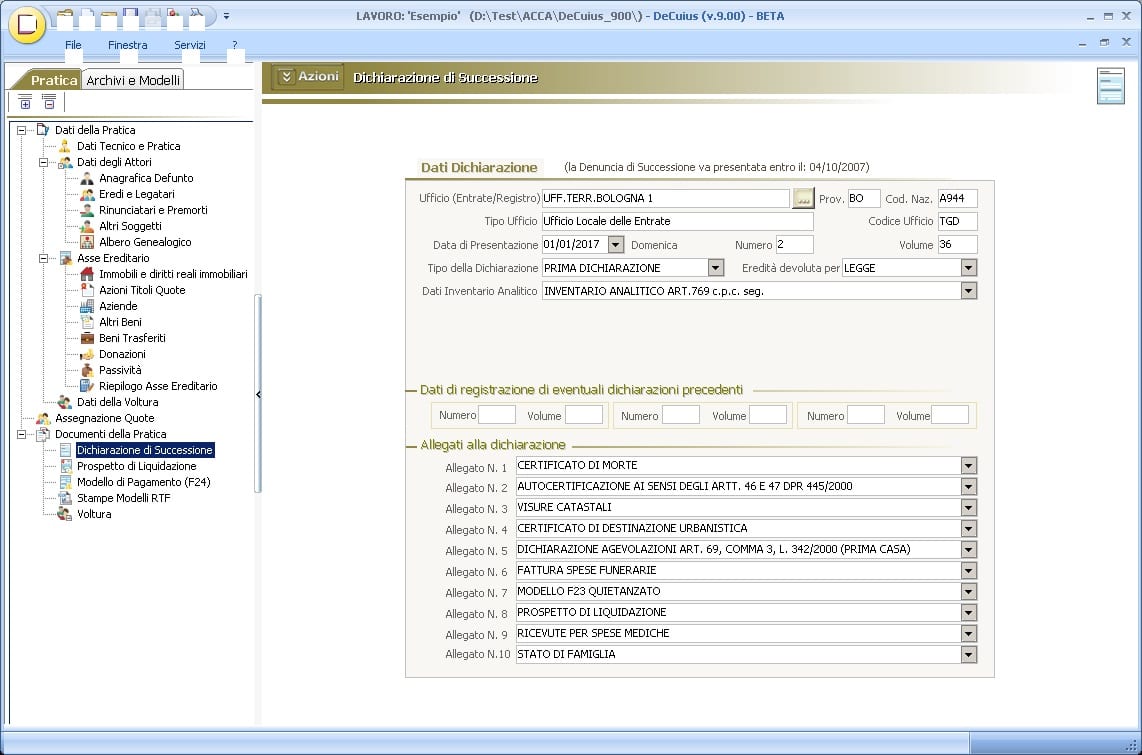Open Assegnazione Quote icon
This screenshot has height=755, width=1142.
point(43,419)
